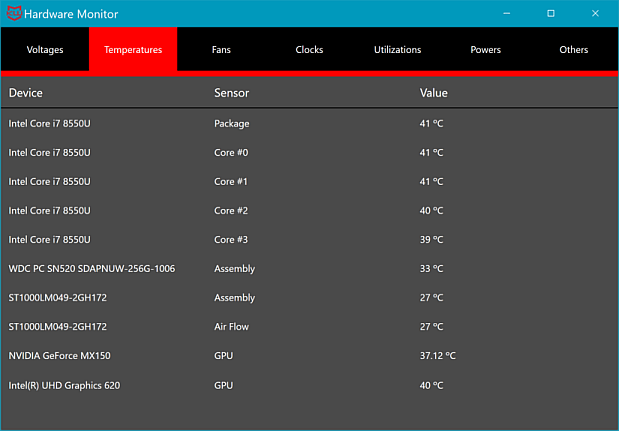This screenshot has width=619, height=431.
Task: Click the Hardware Monitor window title
Action: 71,14
